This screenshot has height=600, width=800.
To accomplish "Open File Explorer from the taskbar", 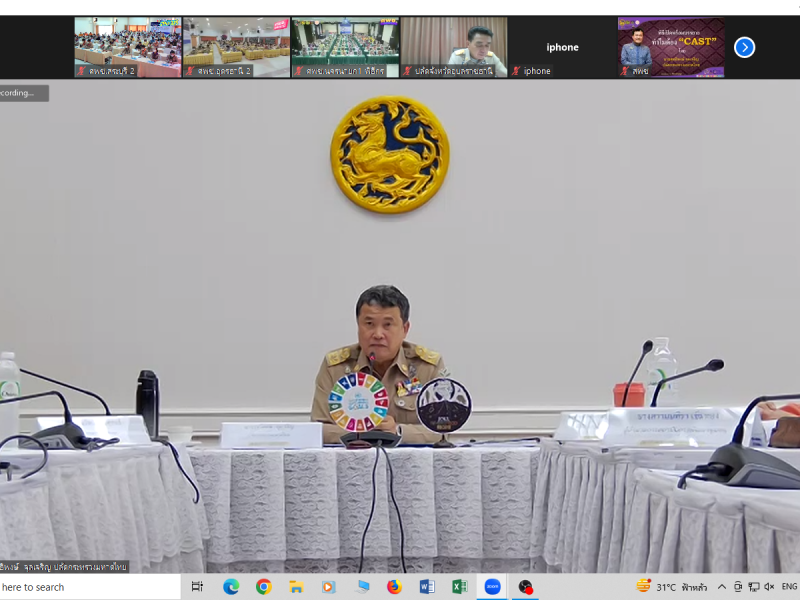I will [x=296, y=587].
